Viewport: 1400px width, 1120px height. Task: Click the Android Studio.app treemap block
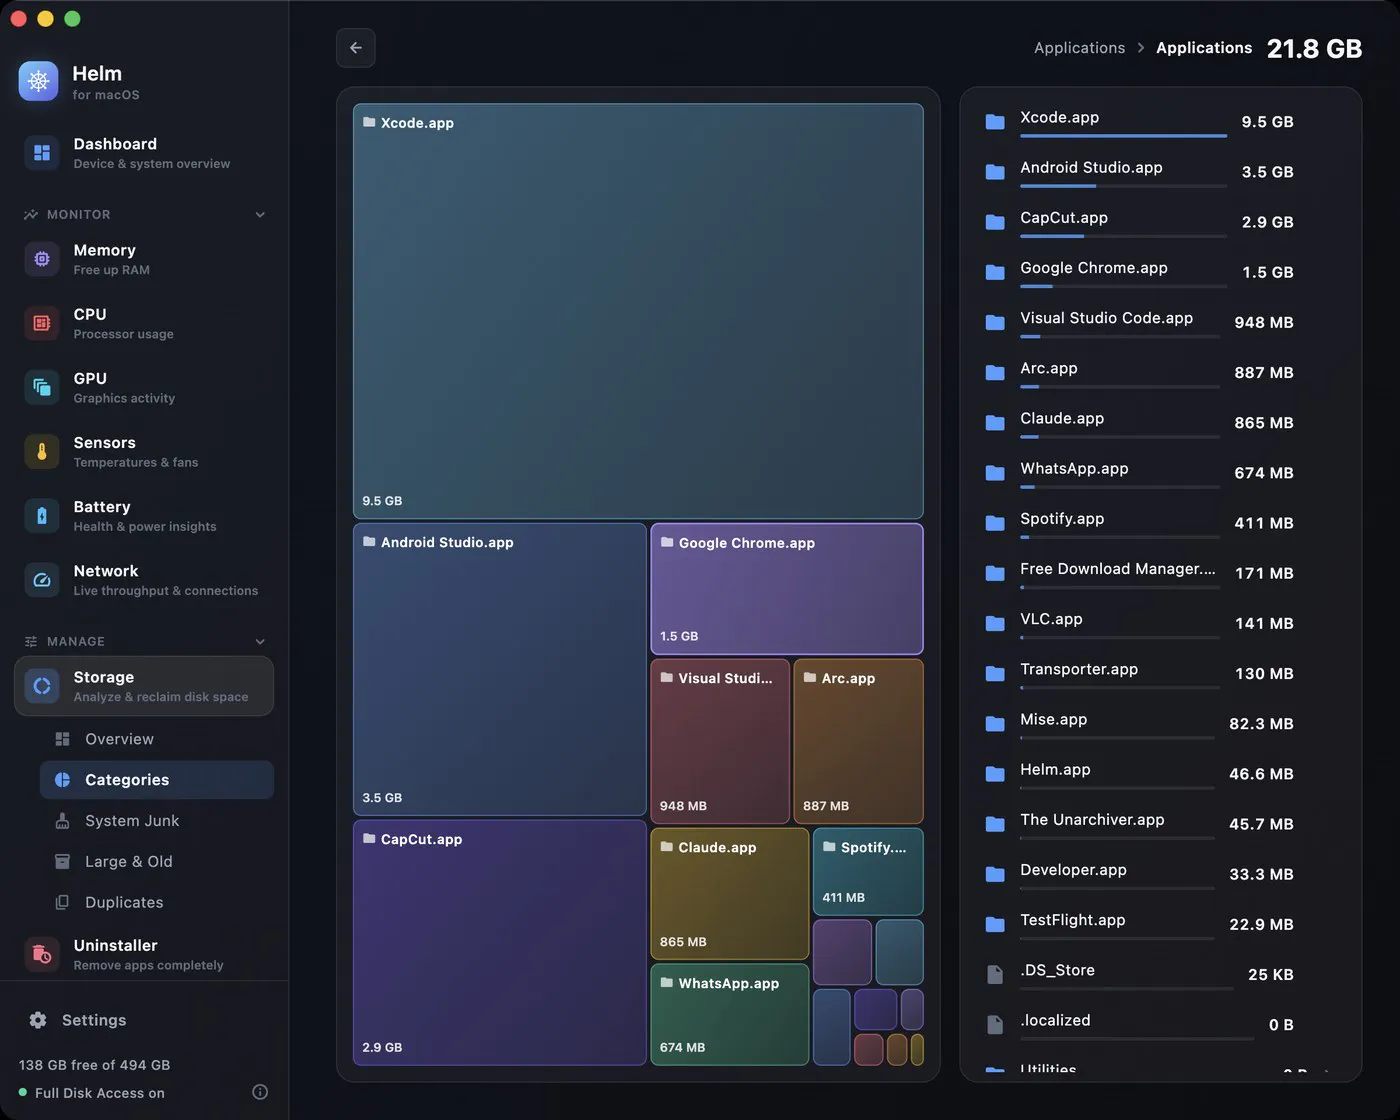499,669
